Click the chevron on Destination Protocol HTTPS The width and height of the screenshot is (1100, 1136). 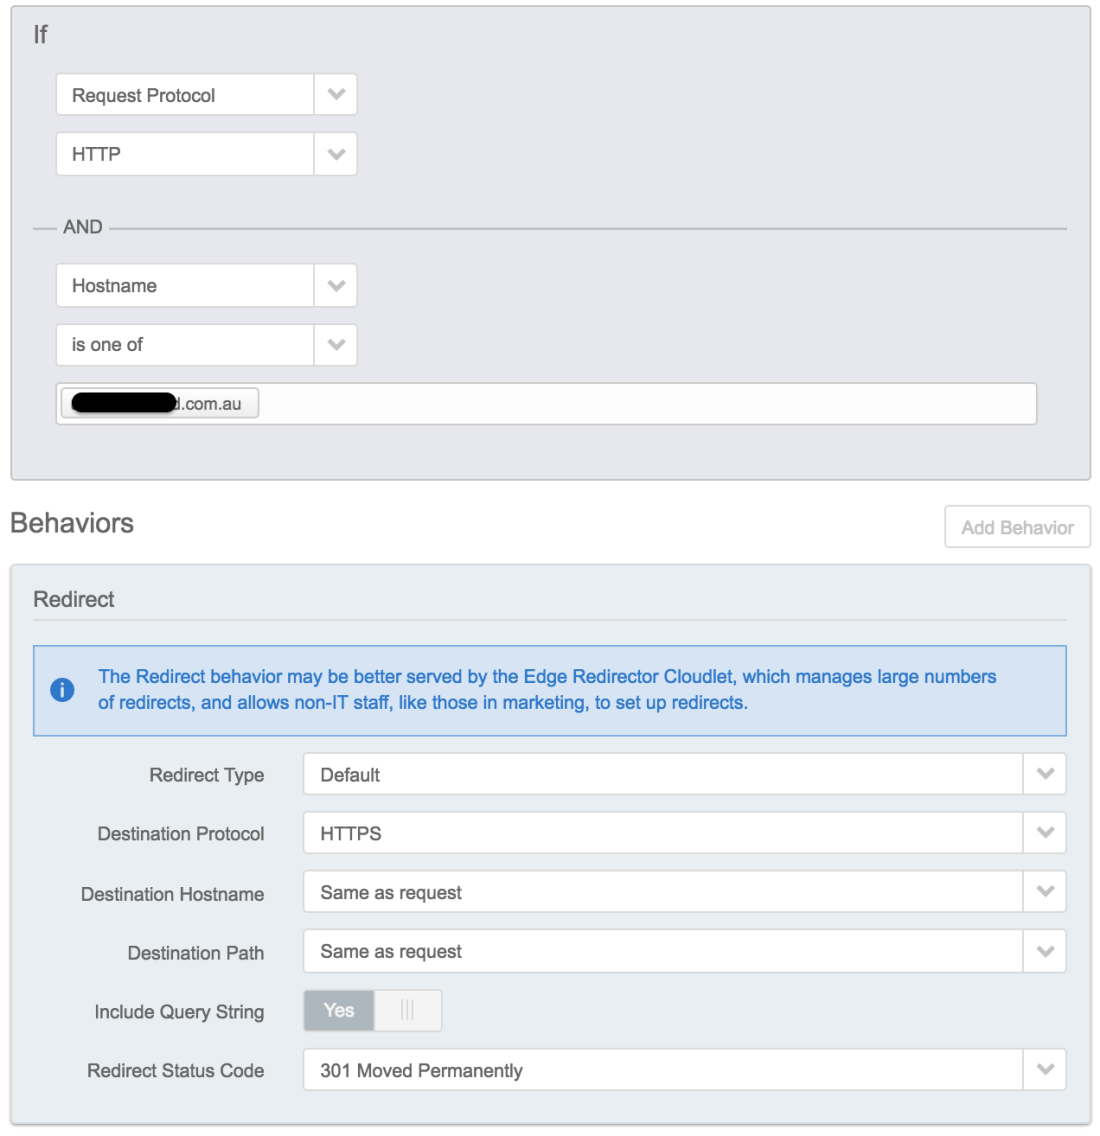[1045, 833]
